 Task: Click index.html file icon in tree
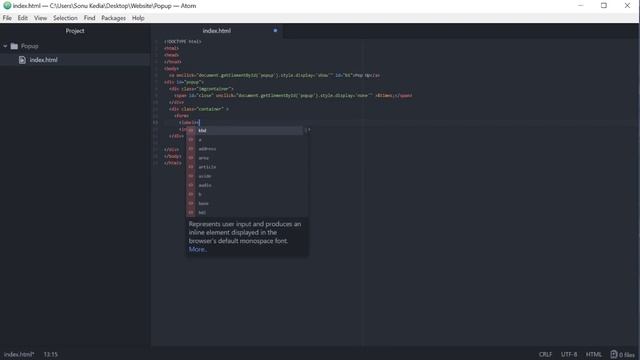tap(22, 60)
